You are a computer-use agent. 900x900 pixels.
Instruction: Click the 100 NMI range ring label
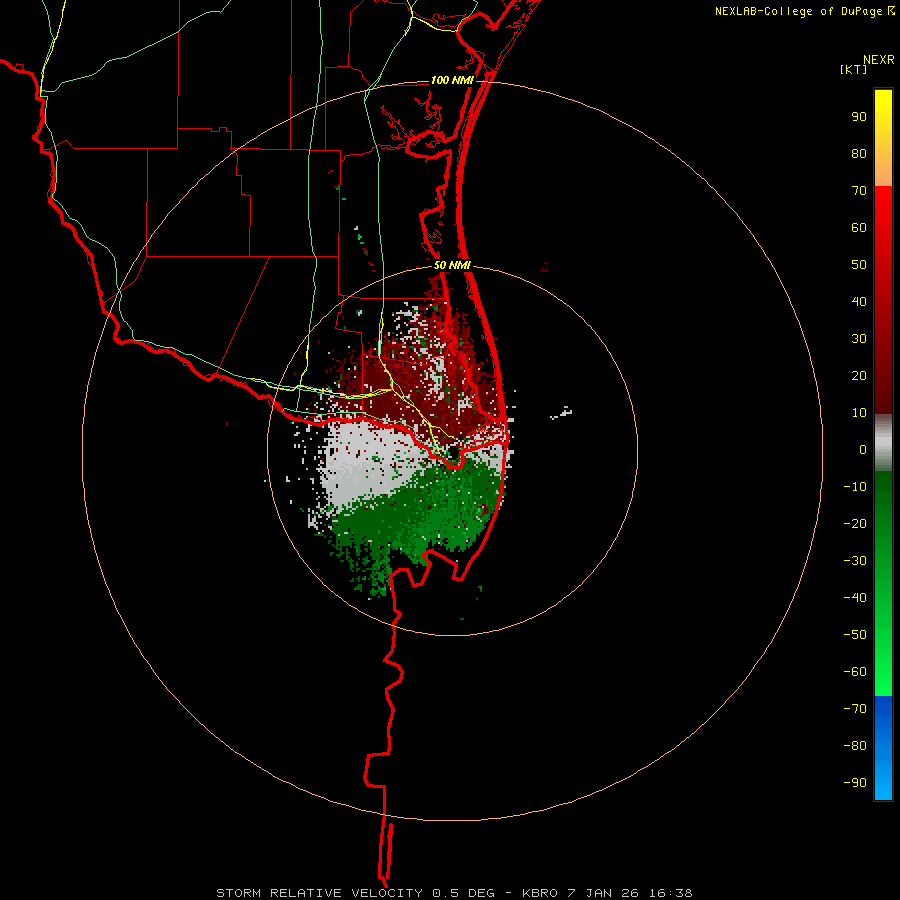(x=452, y=80)
